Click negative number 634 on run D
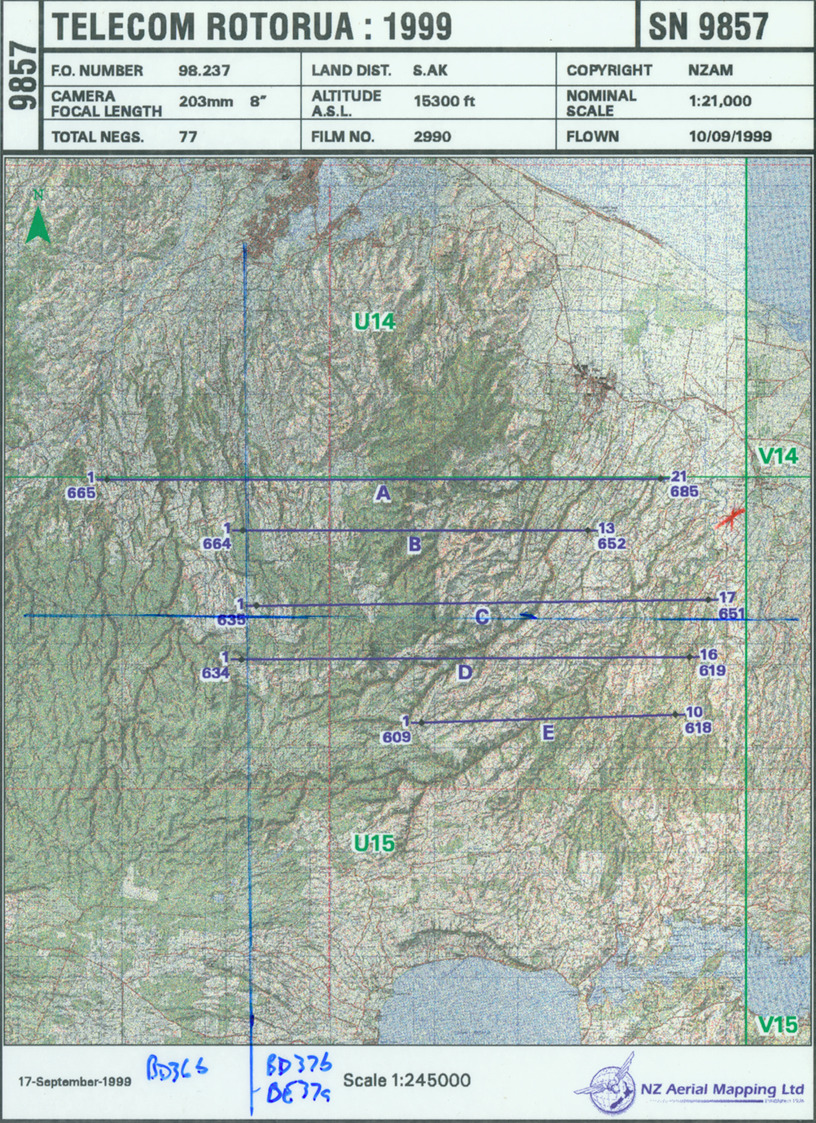Image resolution: width=816 pixels, height=1123 pixels. point(215,673)
